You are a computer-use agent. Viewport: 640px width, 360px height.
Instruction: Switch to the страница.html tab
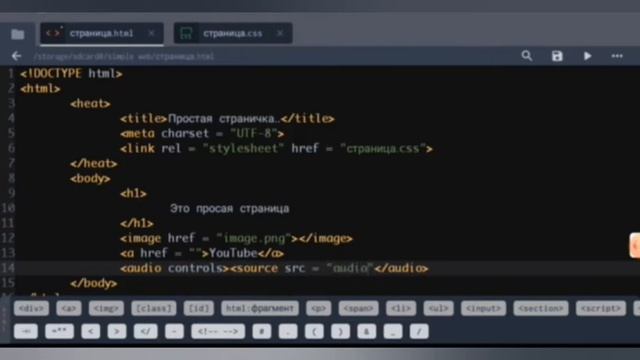point(102,33)
